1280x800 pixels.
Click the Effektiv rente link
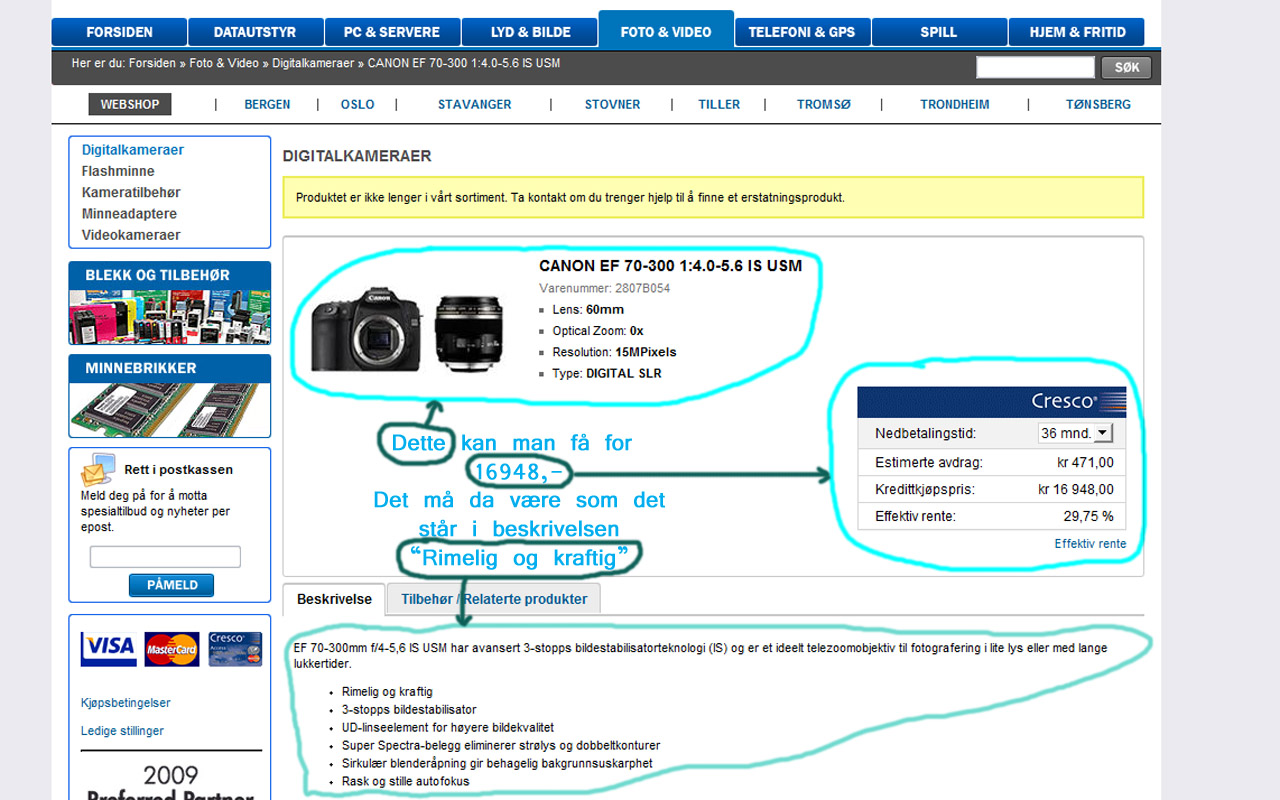1090,544
